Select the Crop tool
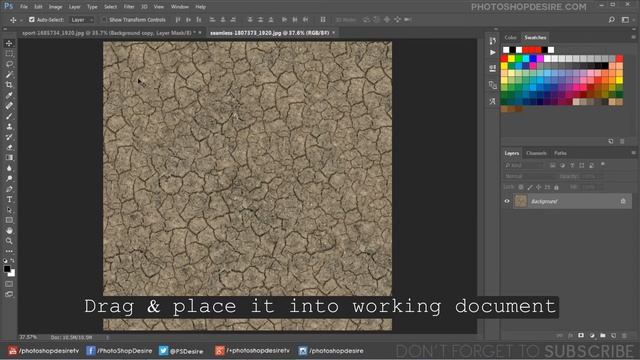This screenshot has height=360, width=640. click(x=9, y=85)
